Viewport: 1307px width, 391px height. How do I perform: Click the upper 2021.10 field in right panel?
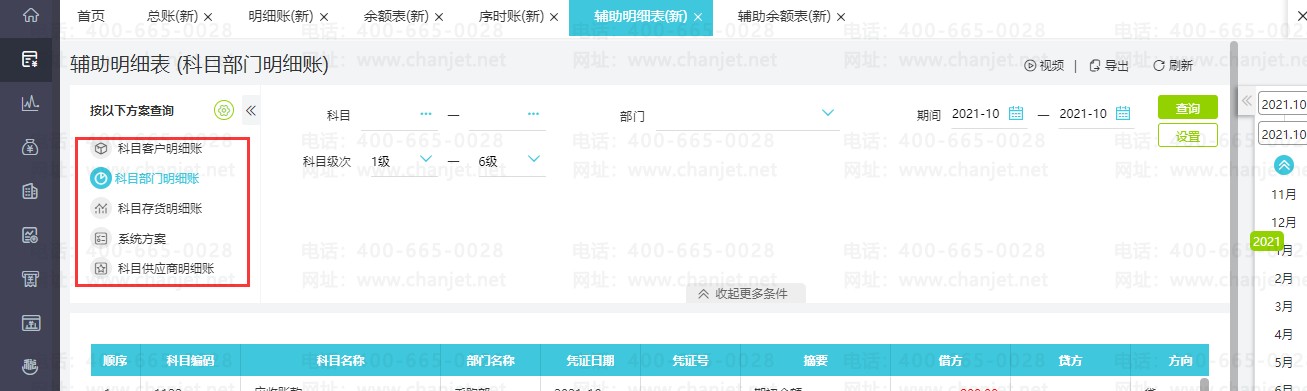[1282, 104]
